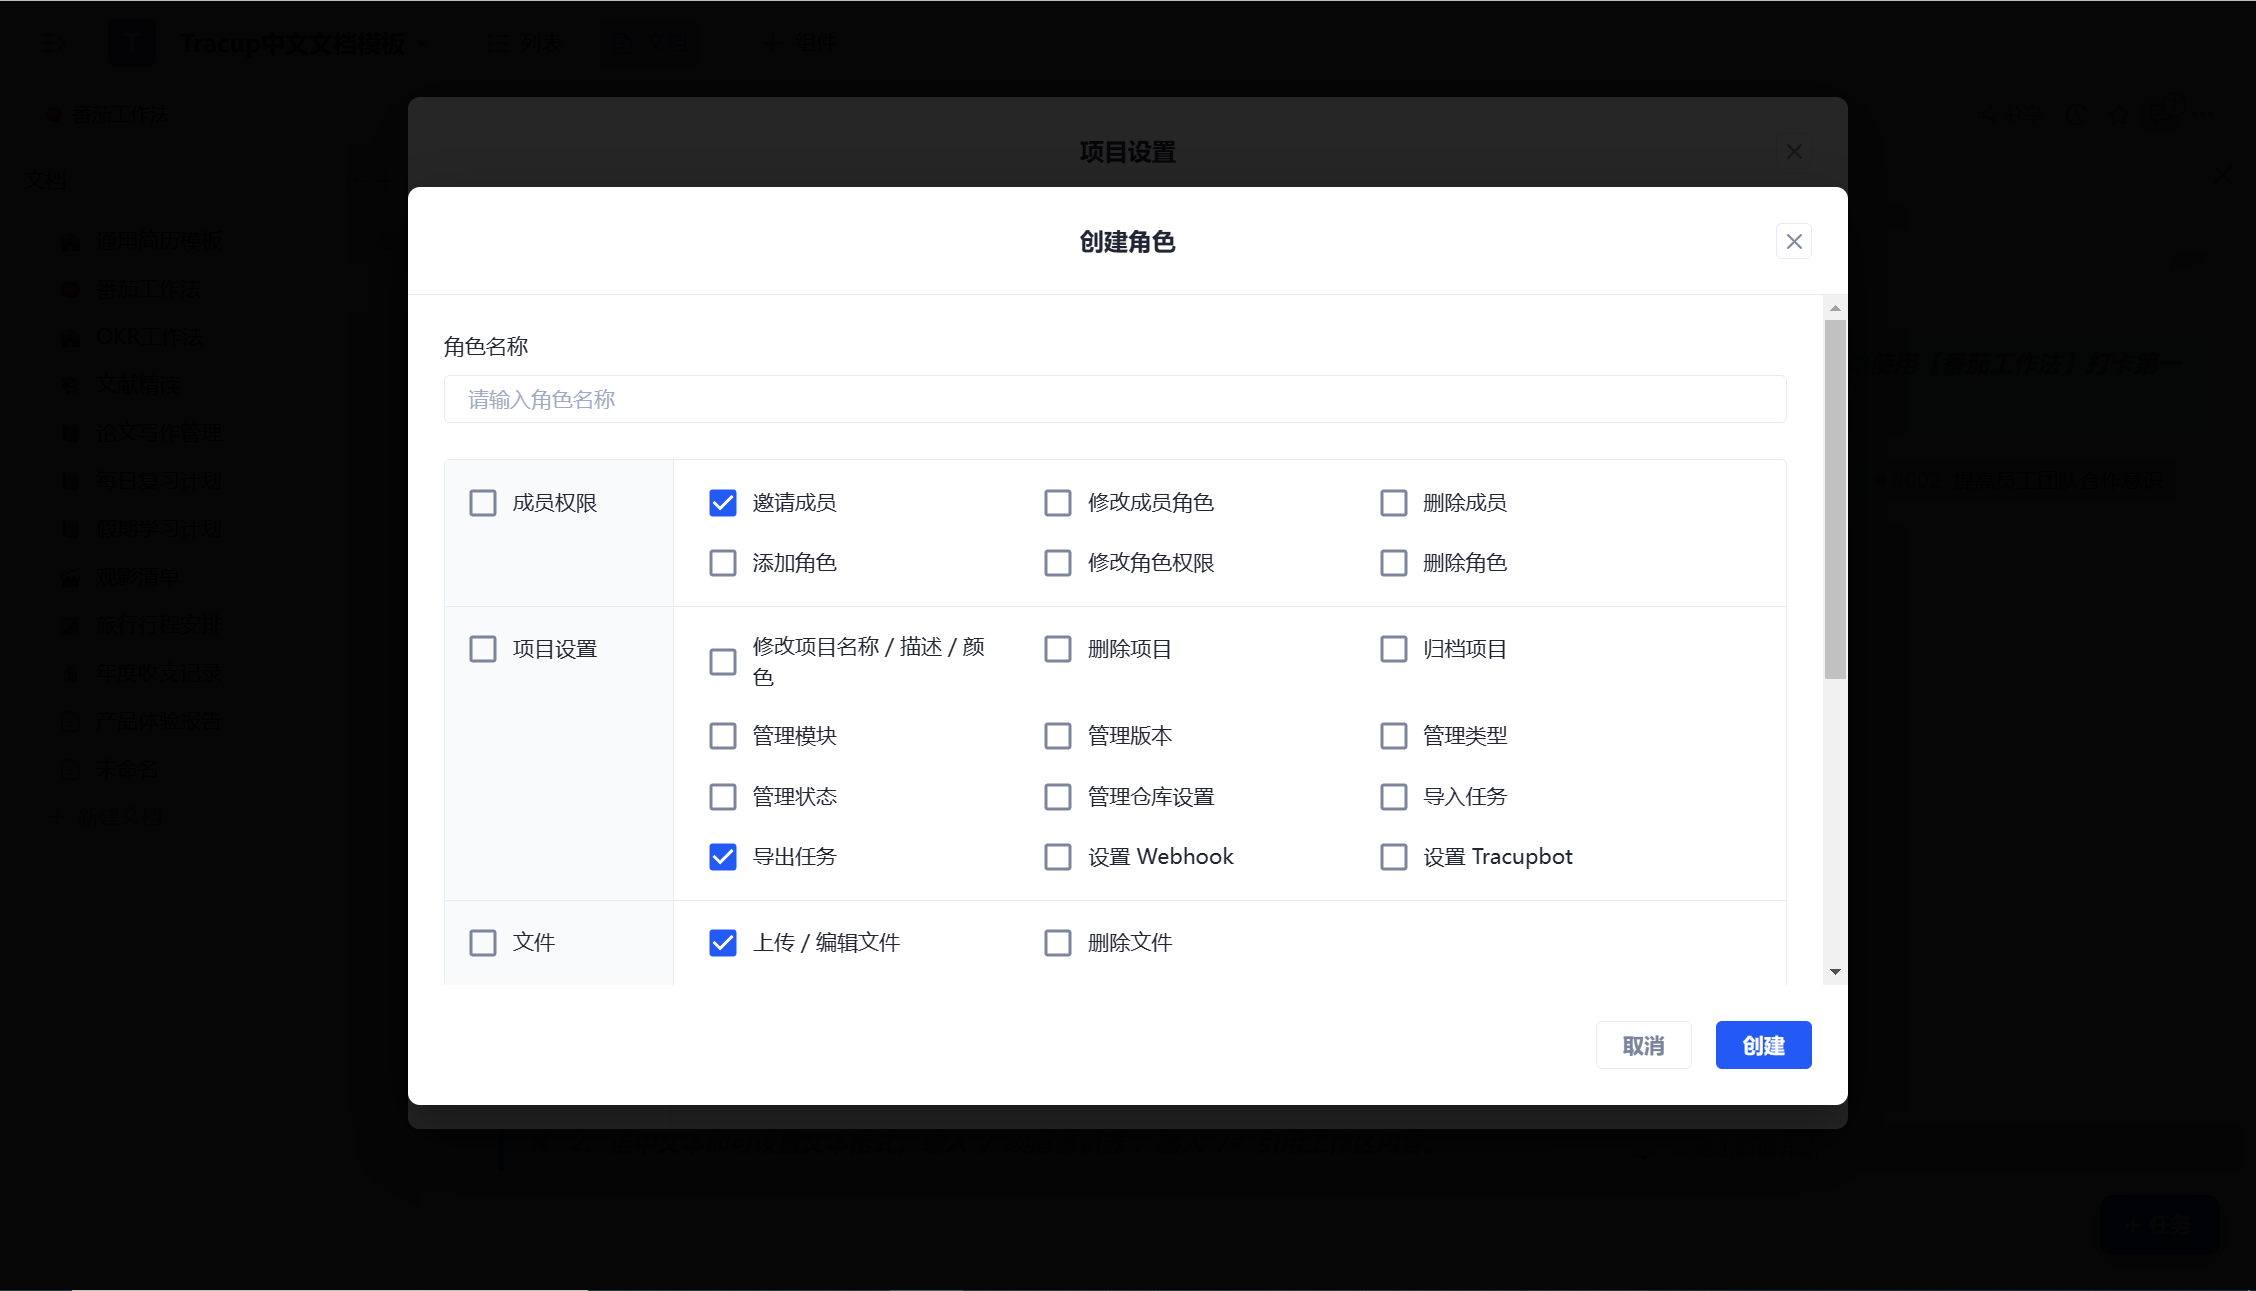Check the 删除成员 checkbox
The height and width of the screenshot is (1291, 2256).
1393,502
